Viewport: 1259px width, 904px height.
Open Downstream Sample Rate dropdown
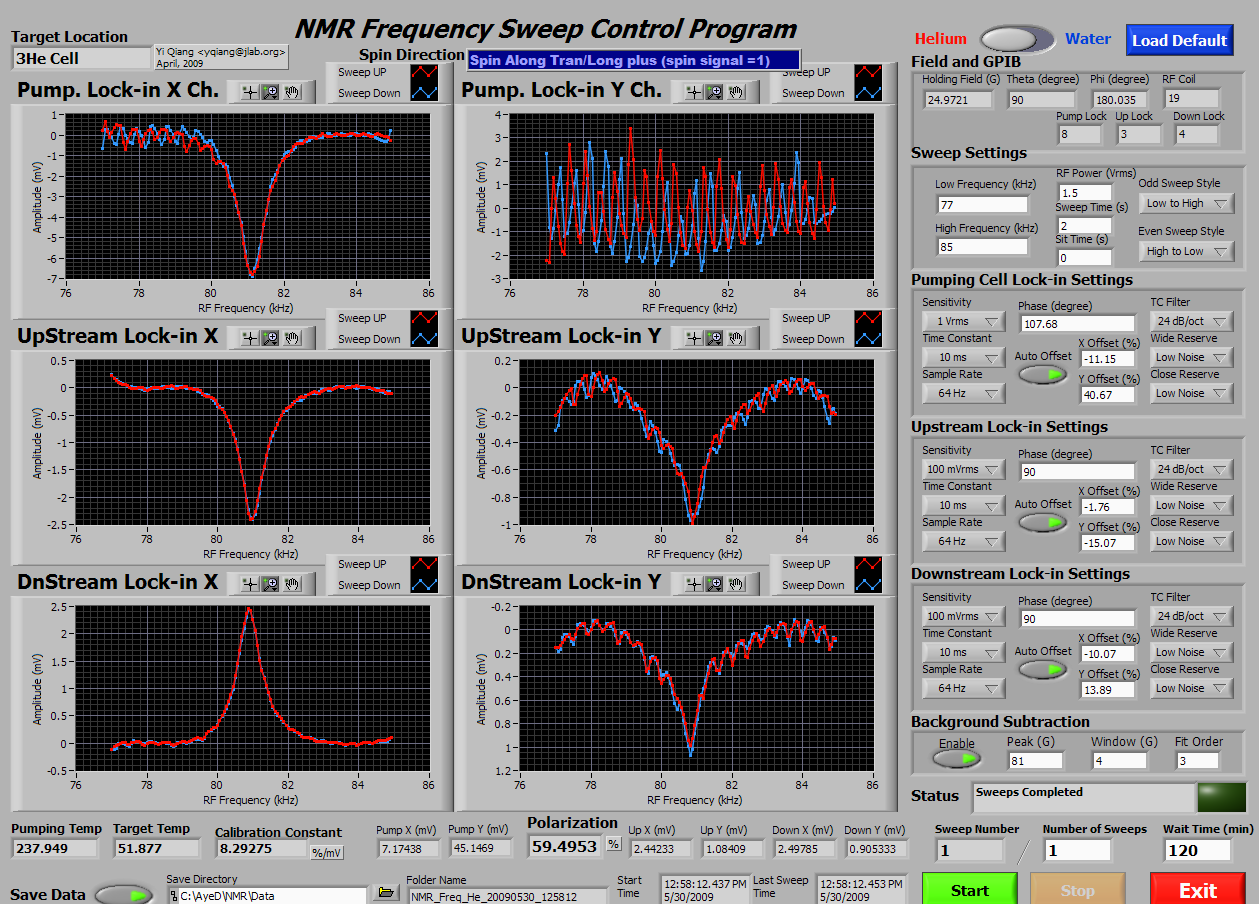tap(963, 688)
